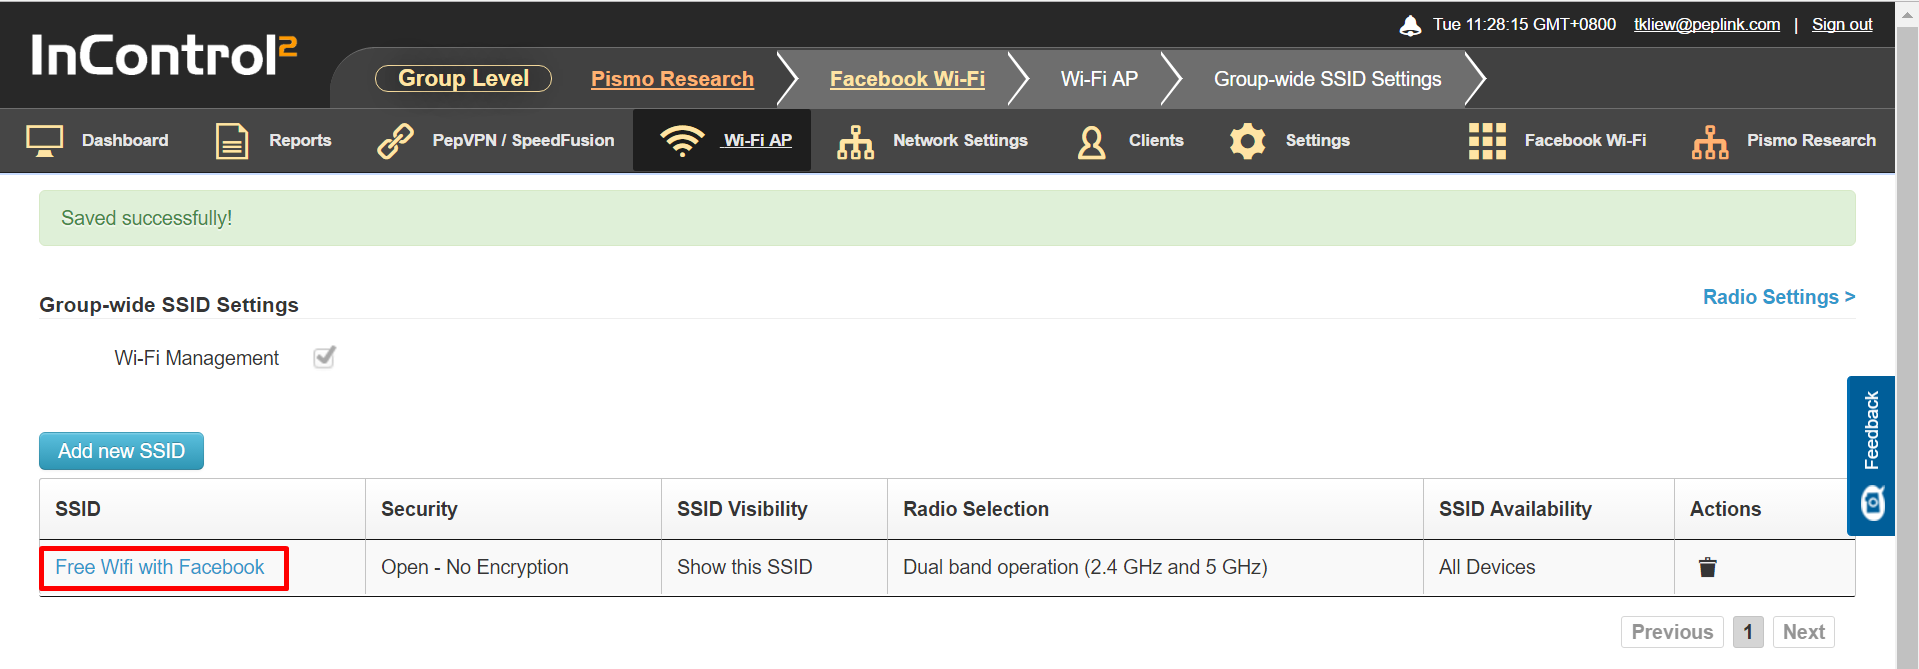Click the notification bell icon
Screen dimensions: 1919x669
[x=1410, y=25]
